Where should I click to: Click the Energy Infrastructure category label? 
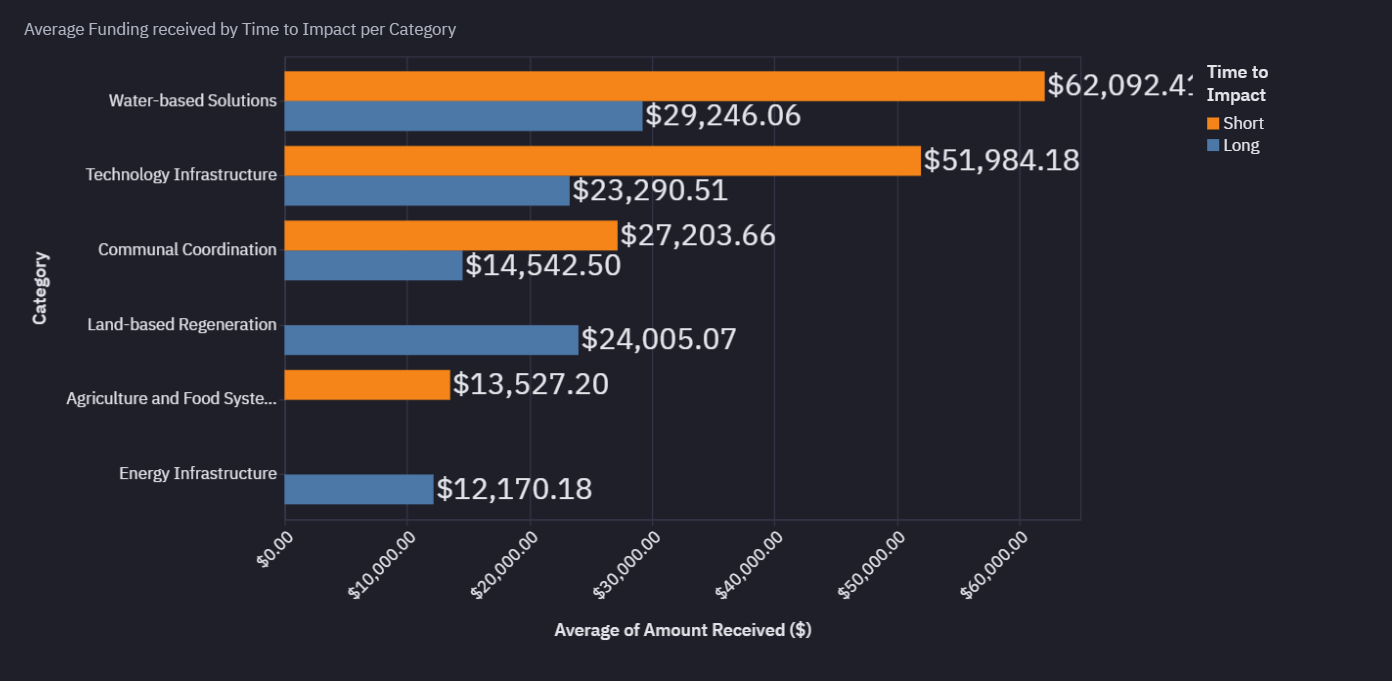(197, 473)
